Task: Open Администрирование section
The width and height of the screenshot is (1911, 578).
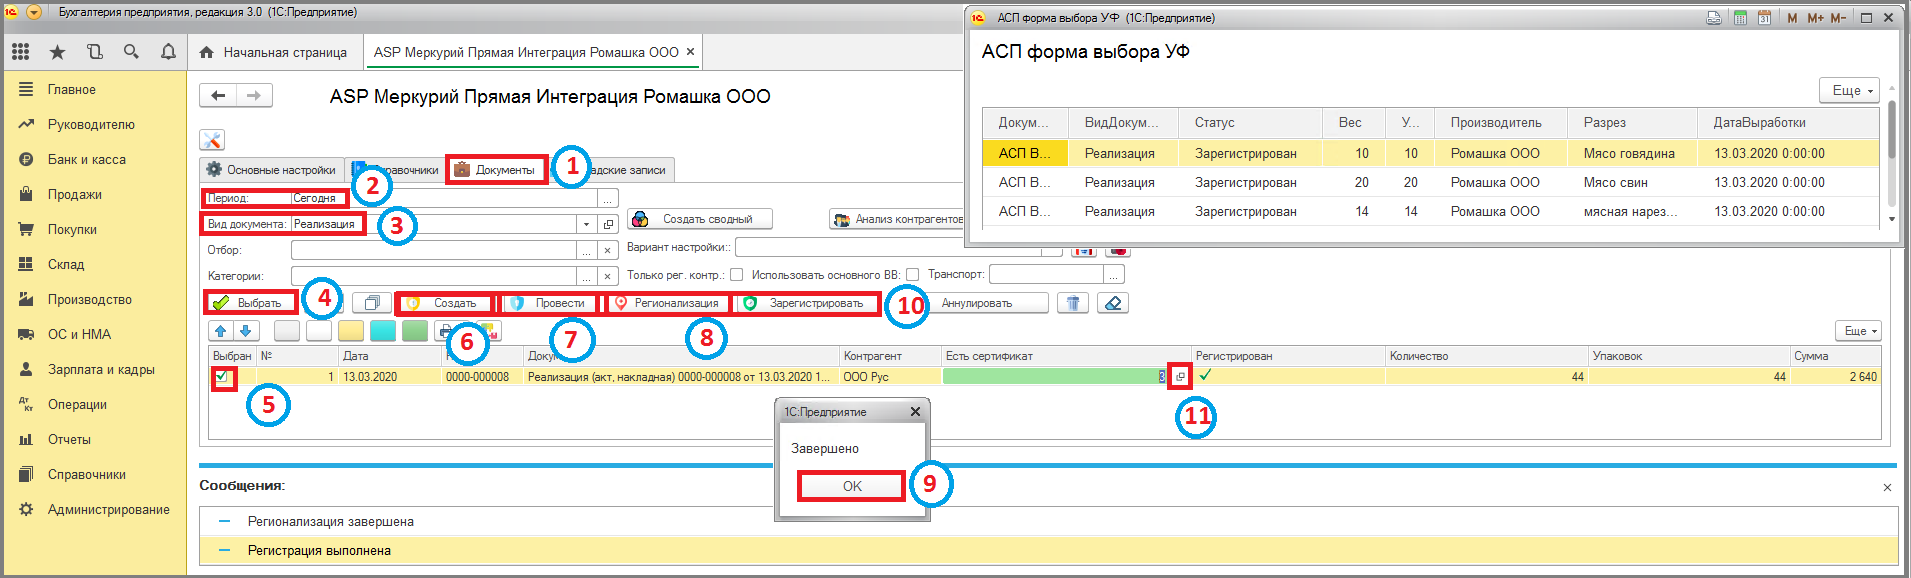Action: coord(109,509)
